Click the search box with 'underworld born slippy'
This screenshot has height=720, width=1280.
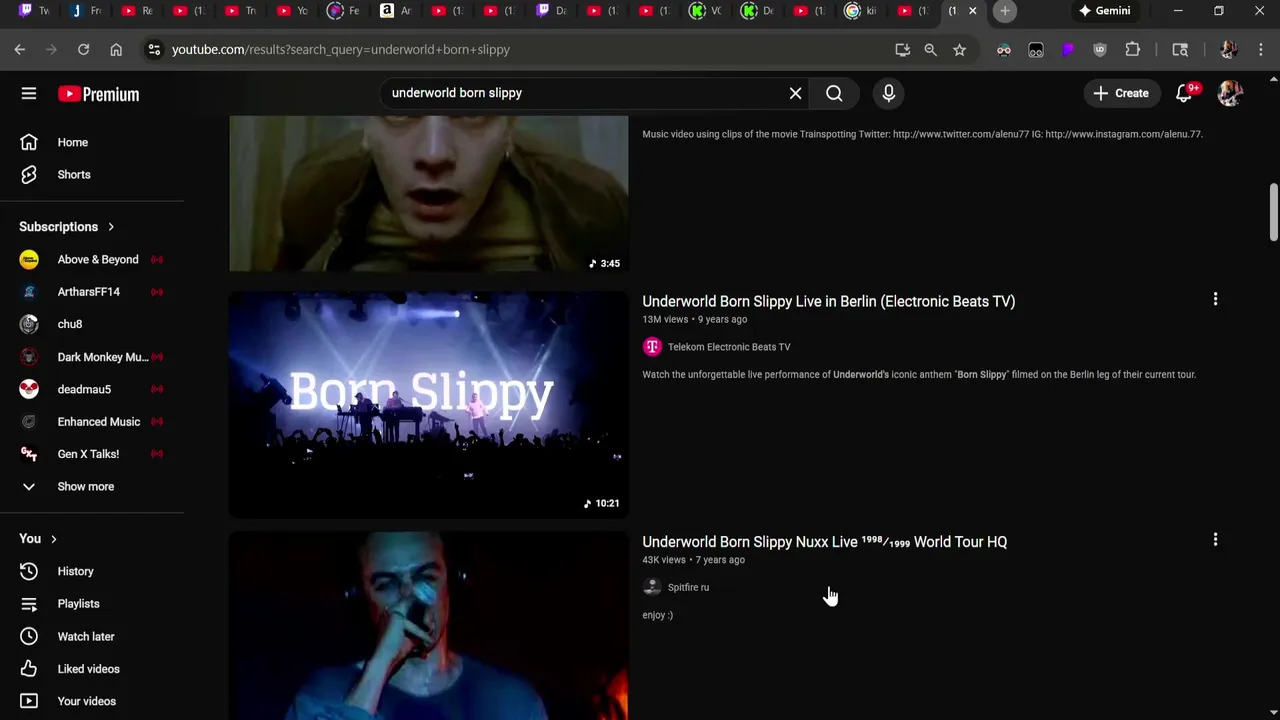click(x=585, y=93)
